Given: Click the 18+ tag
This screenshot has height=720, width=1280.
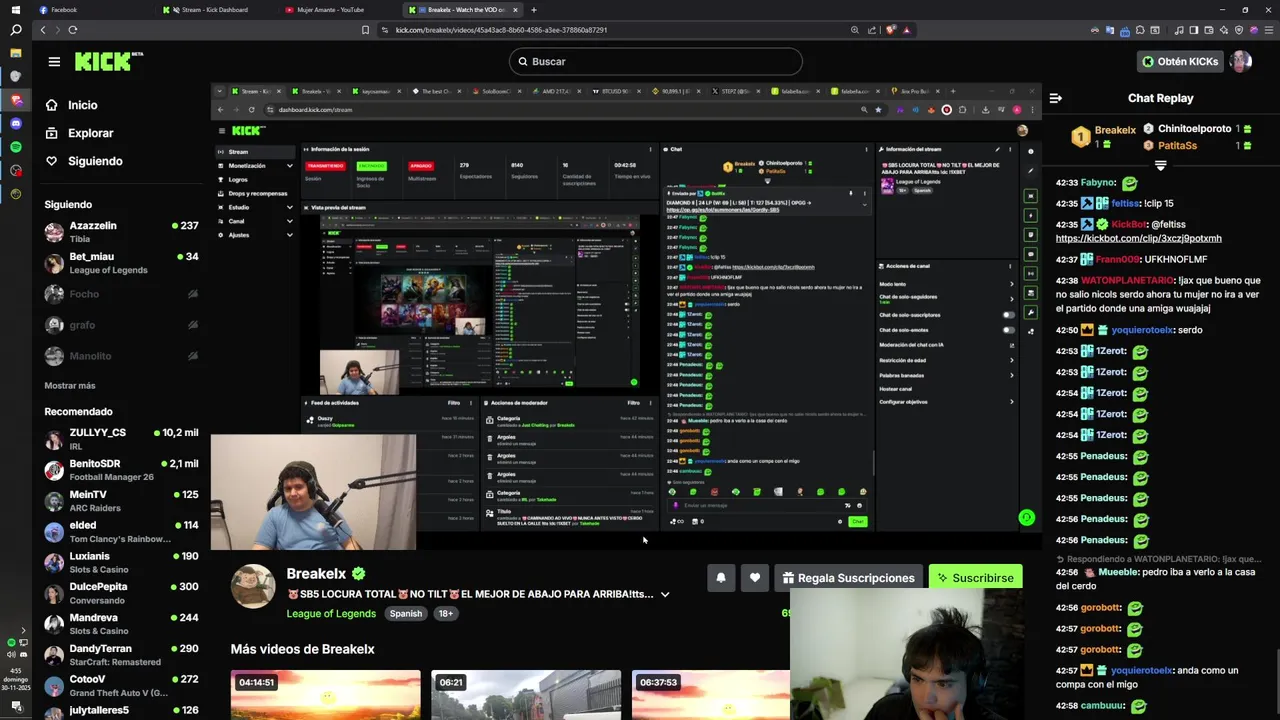Looking at the screenshot, I should [446, 614].
